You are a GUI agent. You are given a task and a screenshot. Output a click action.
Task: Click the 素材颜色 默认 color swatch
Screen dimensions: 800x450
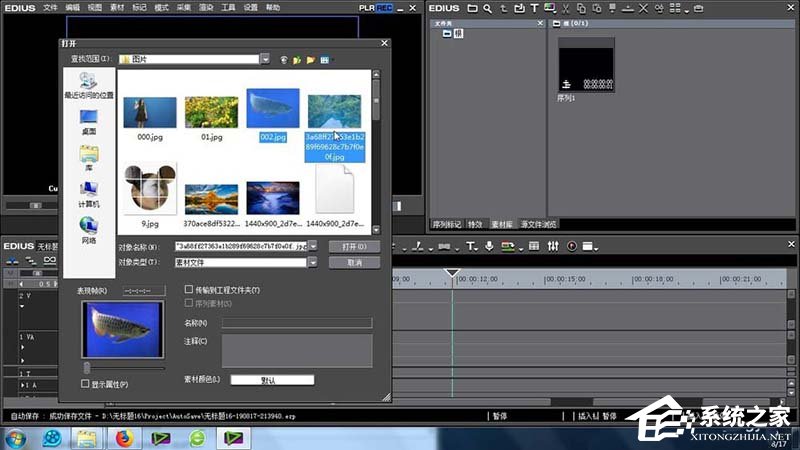273,380
